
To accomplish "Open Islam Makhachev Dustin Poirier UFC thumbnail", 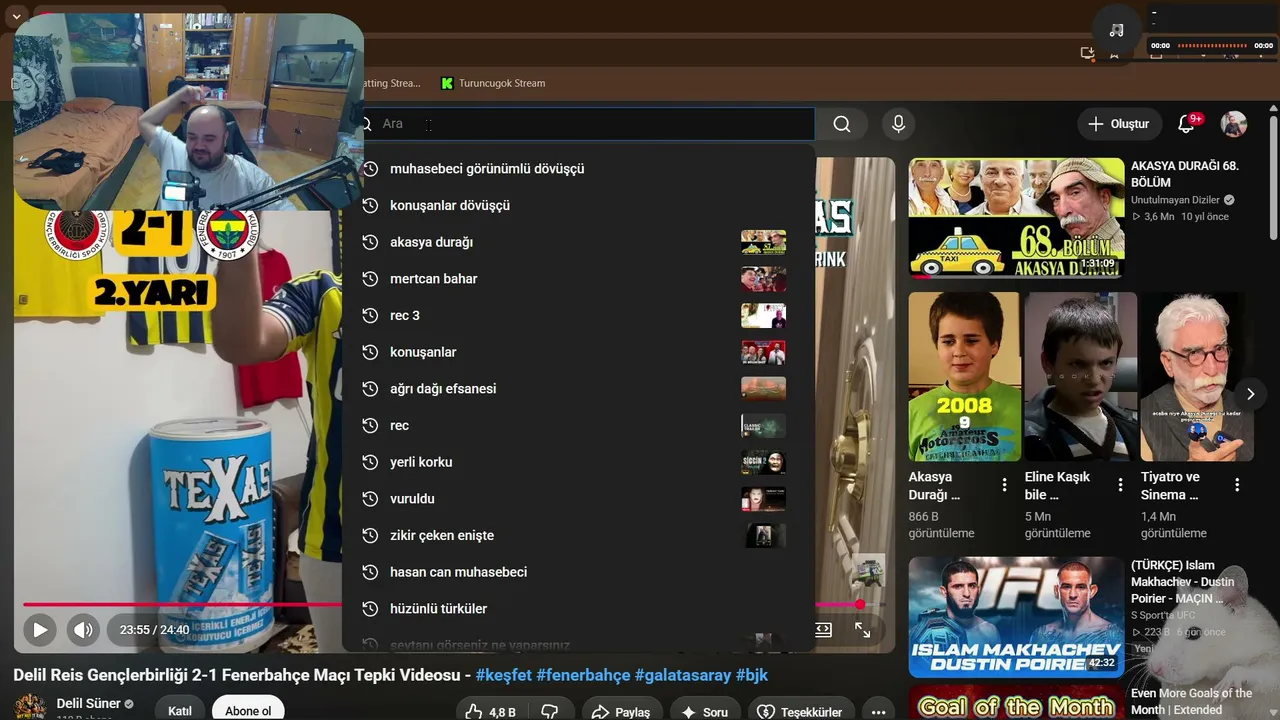I will [1016, 617].
